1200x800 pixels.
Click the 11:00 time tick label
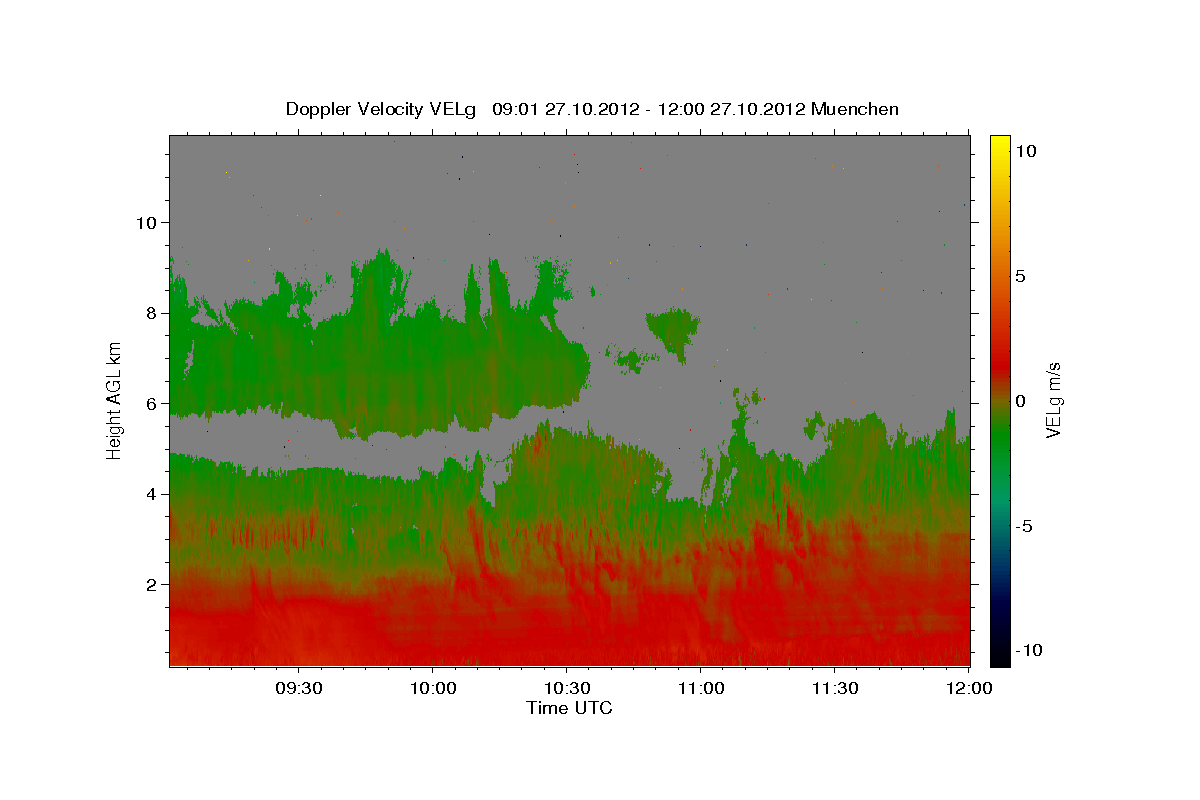700,688
